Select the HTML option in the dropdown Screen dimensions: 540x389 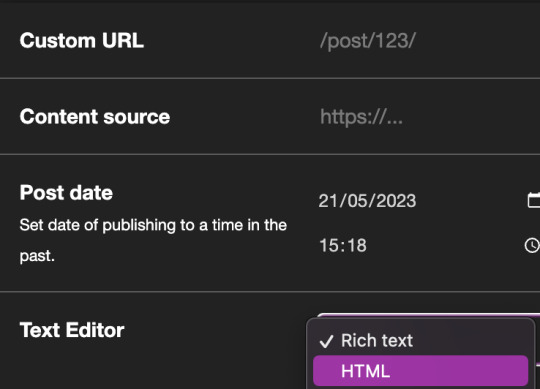[420, 371]
